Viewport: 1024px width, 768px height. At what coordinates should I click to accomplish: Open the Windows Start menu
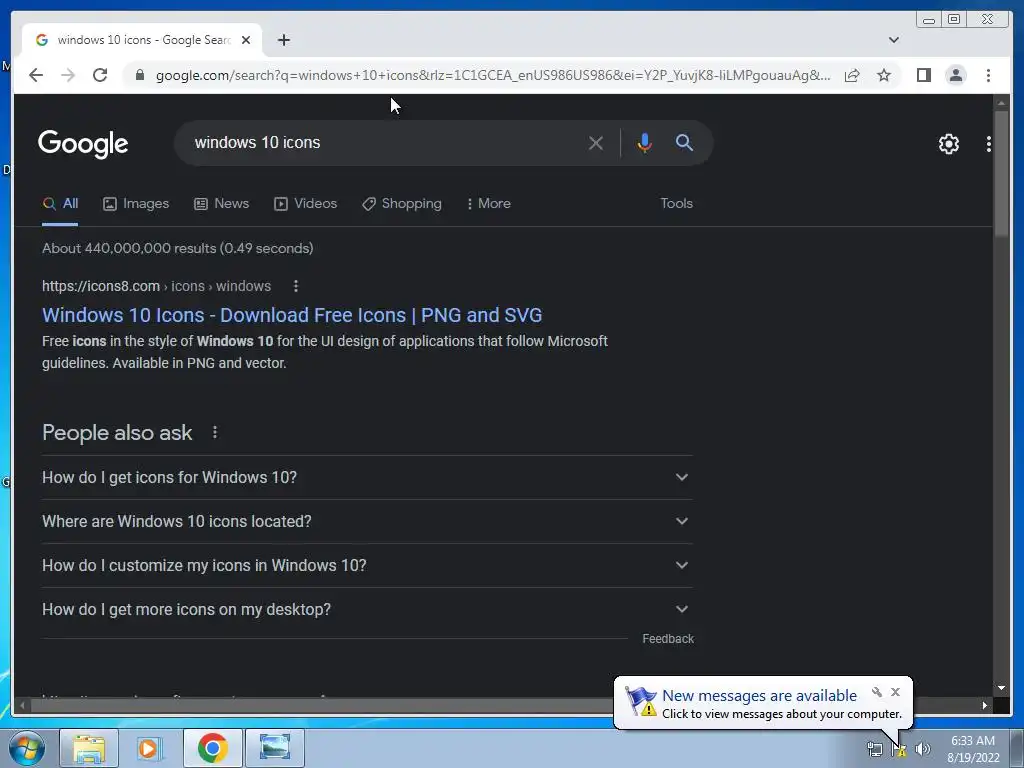click(x=27, y=748)
